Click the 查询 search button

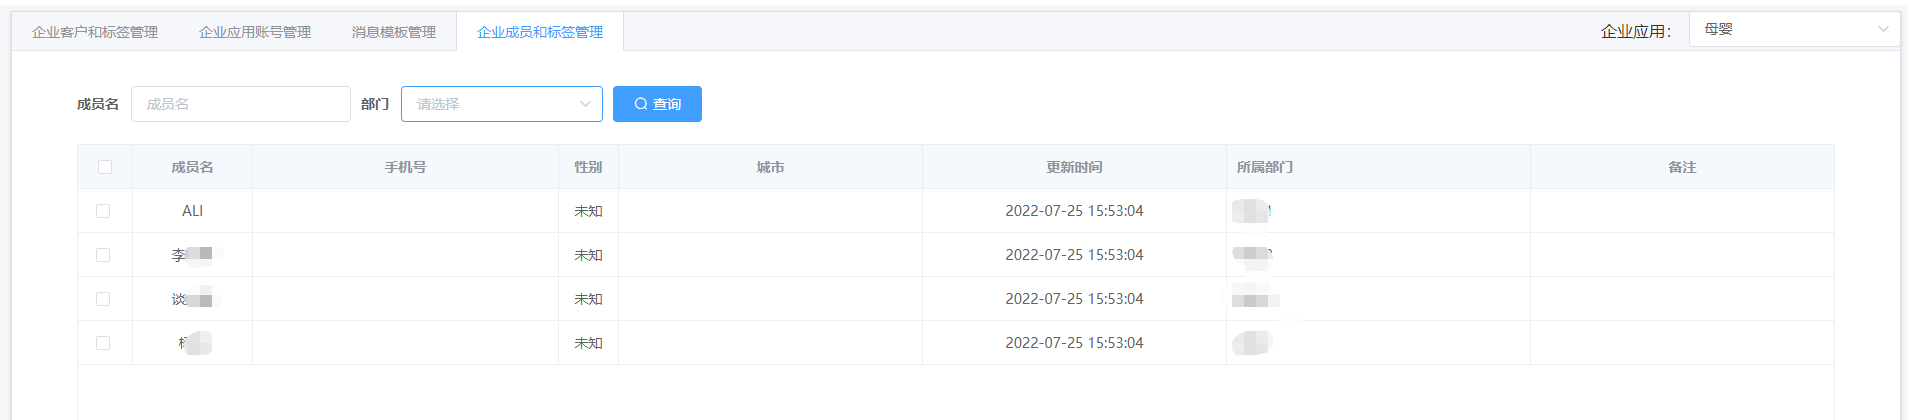(657, 104)
